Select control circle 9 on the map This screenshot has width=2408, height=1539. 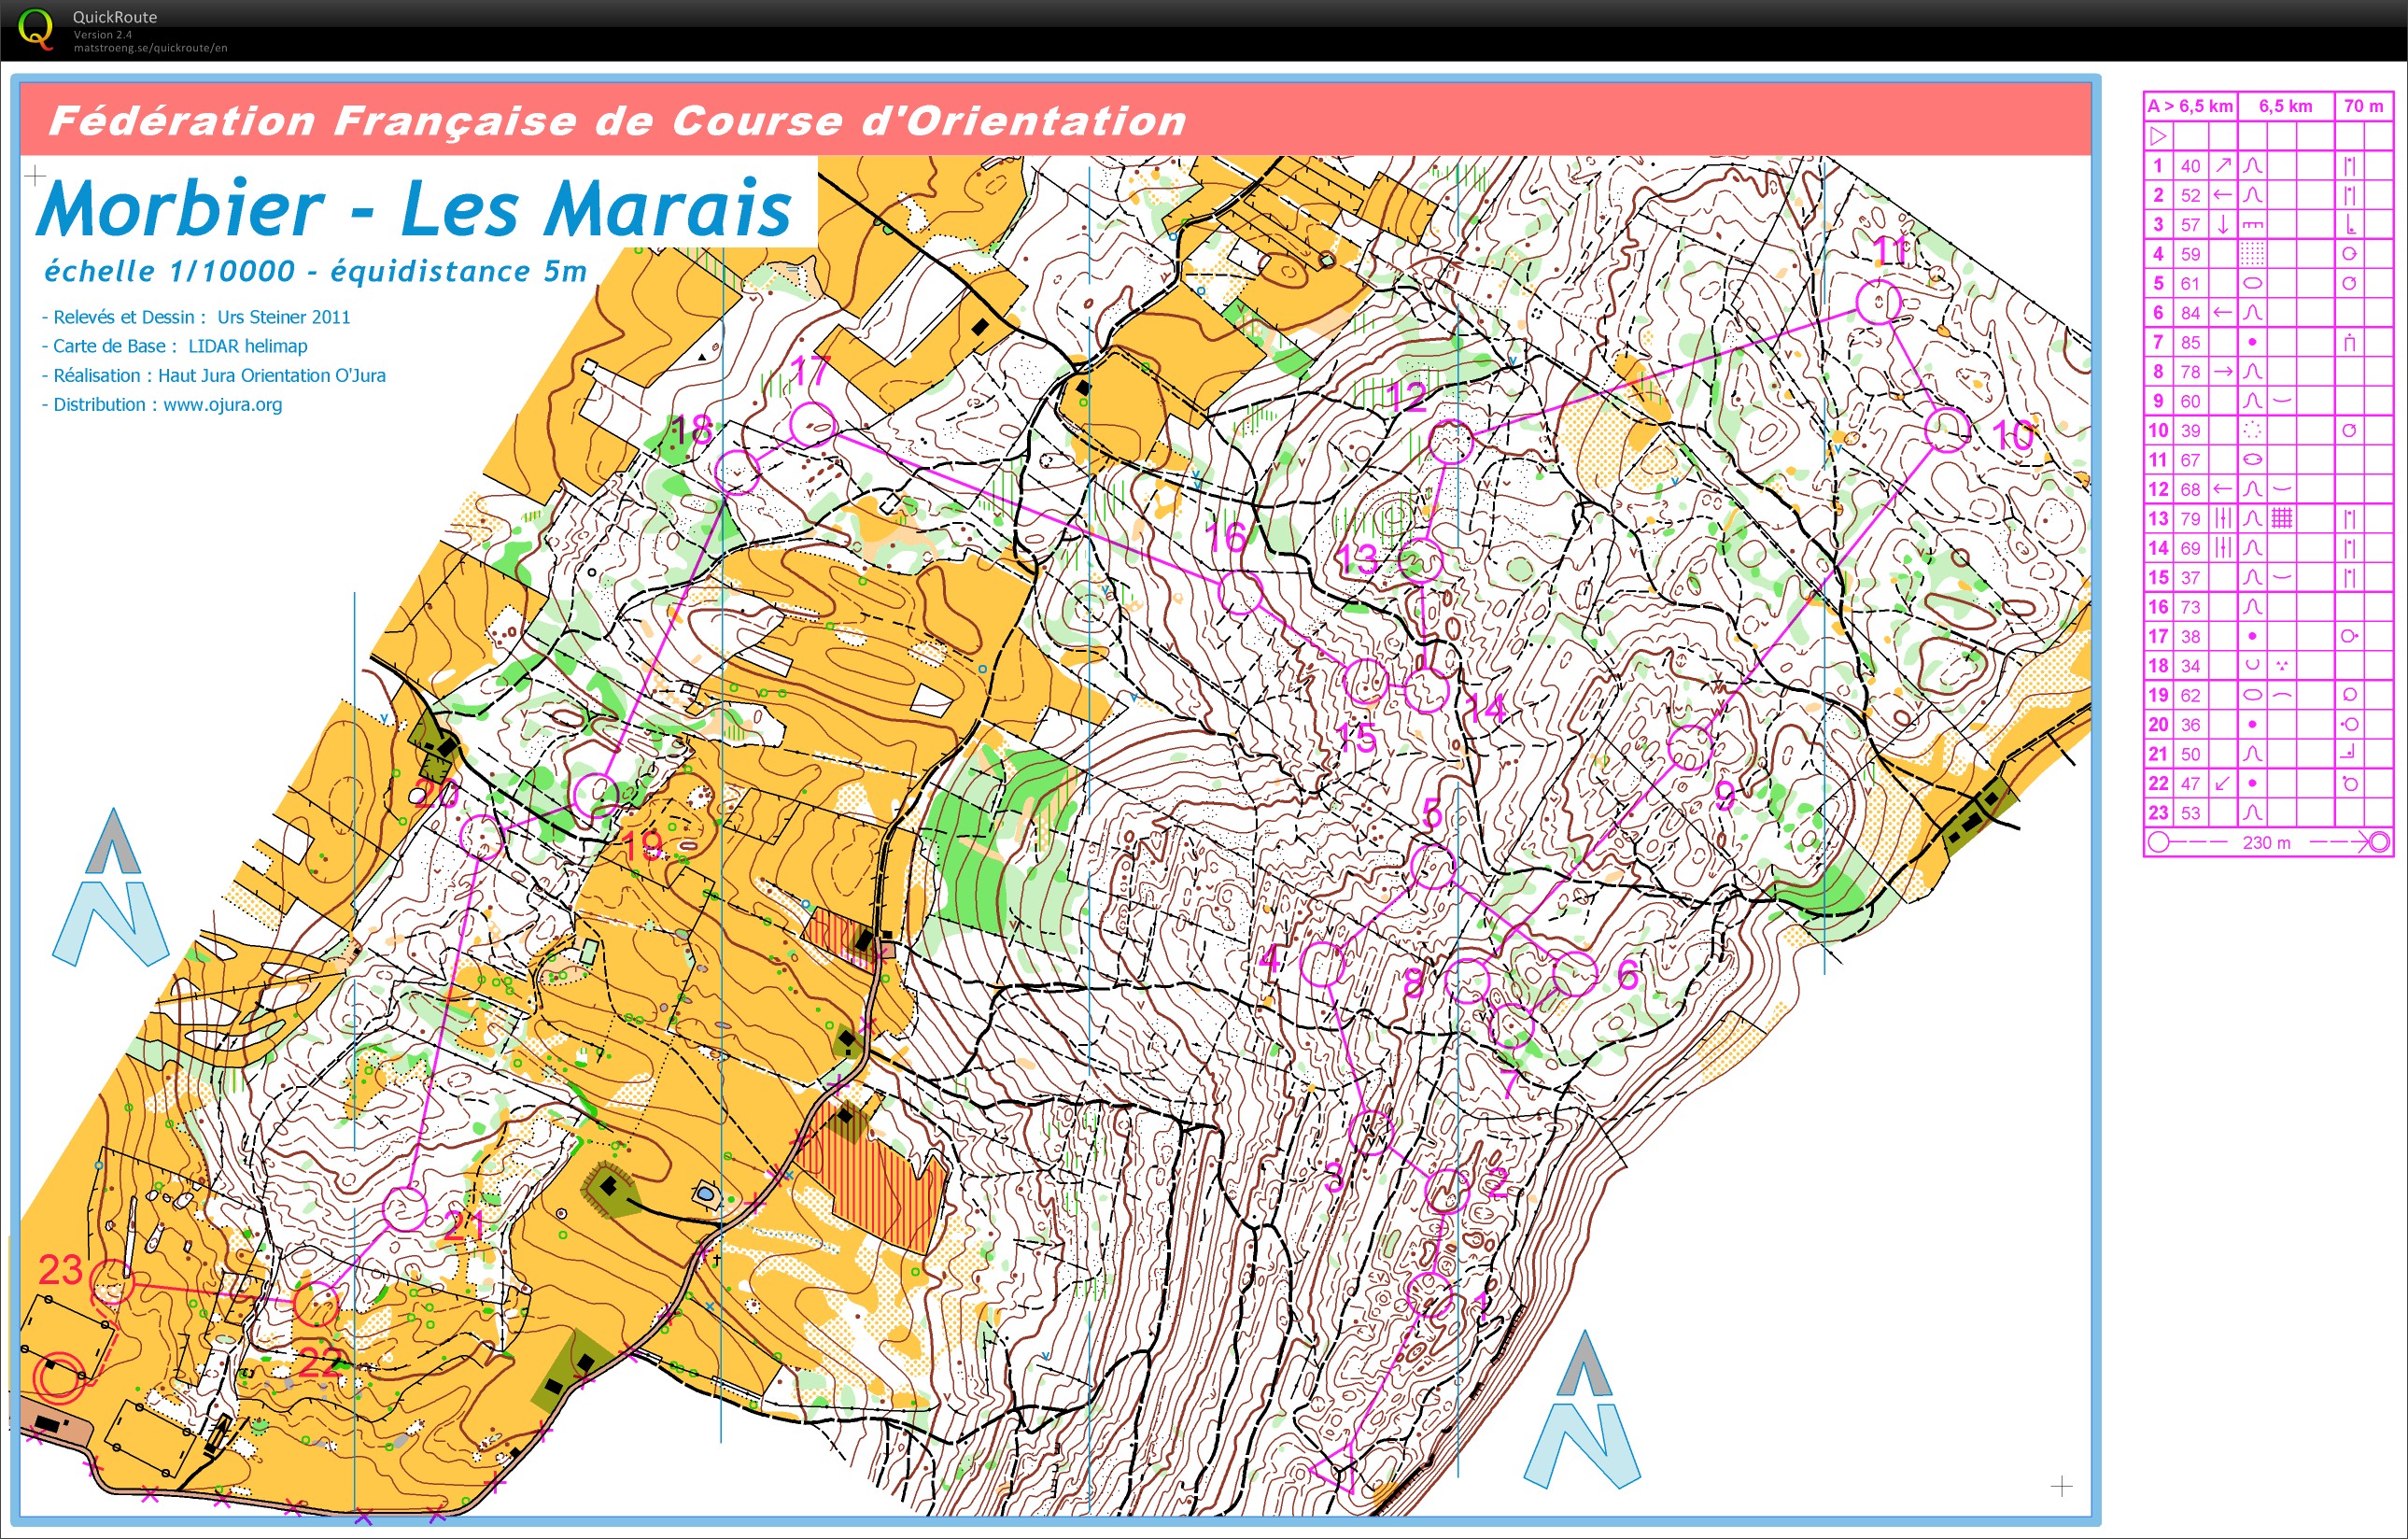coord(1691,747)
